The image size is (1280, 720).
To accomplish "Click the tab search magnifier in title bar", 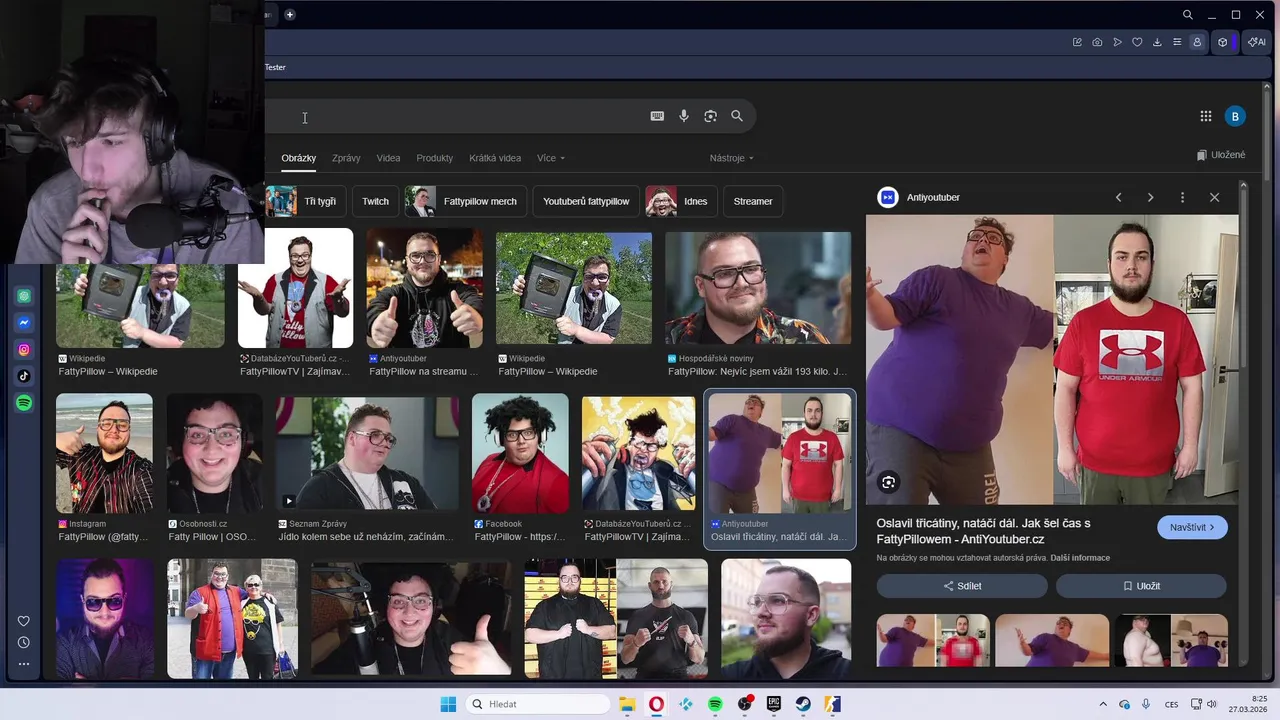I will pyautogui.click(x=1188, y=15).
